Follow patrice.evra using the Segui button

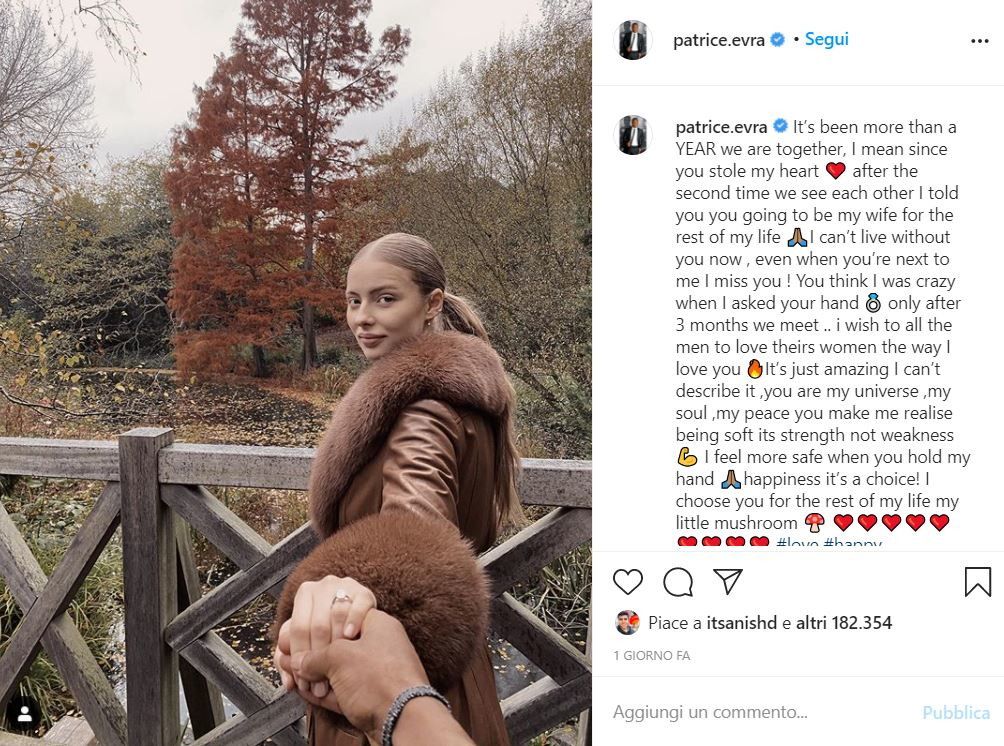click(x=826, y=40)
